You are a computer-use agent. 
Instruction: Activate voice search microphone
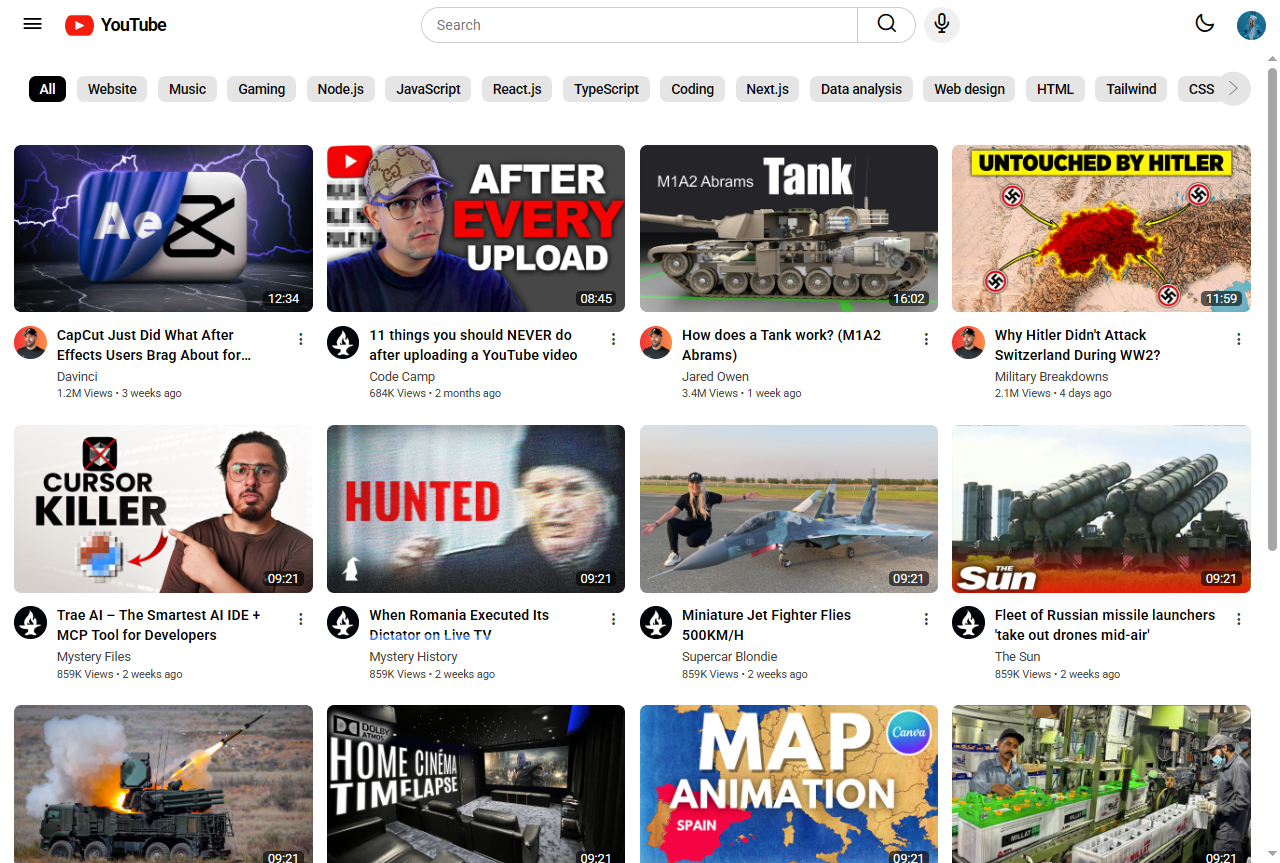tap(941, 25)
